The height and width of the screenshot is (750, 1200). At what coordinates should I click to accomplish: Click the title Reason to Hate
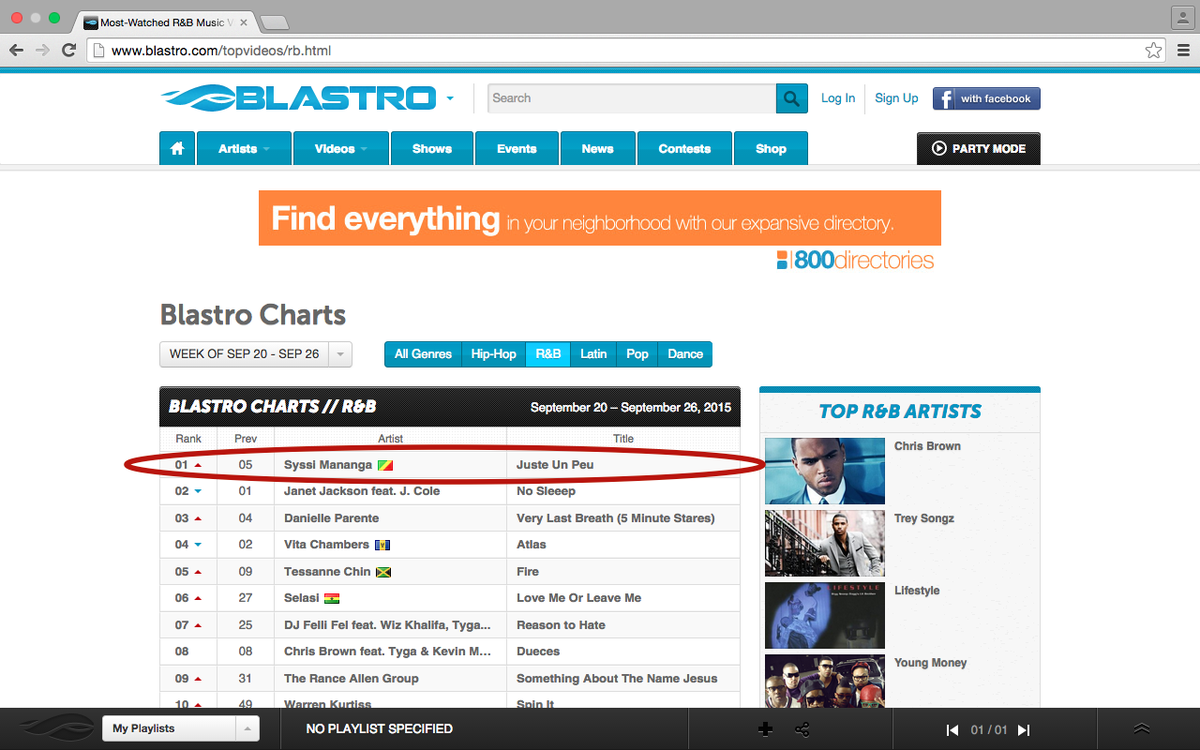tap(561, 625)
